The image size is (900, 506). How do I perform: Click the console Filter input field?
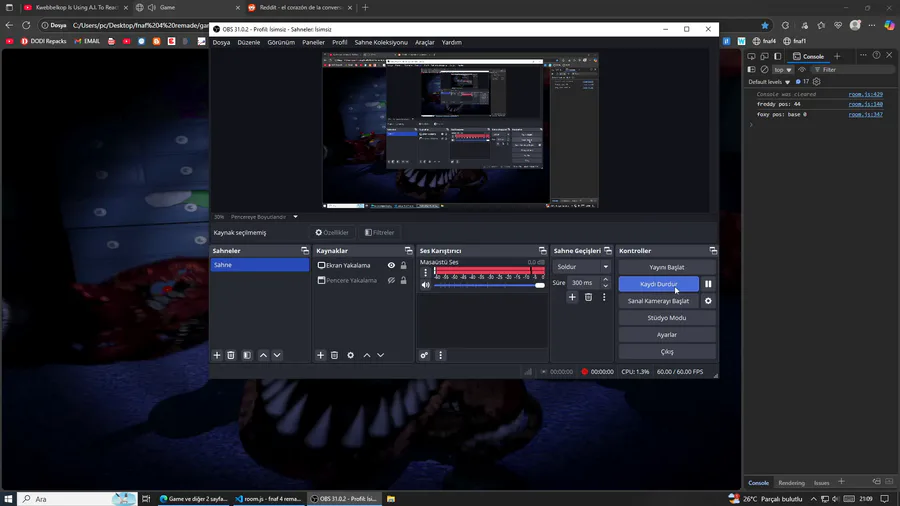pos(852,69)
